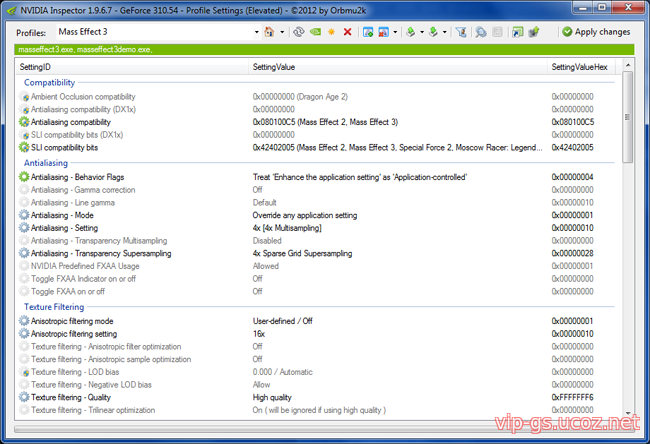Open the dropdown next to the remove application icon
Image resolution: width=650 pixels, height=444 pixels.
click(395, 32)
